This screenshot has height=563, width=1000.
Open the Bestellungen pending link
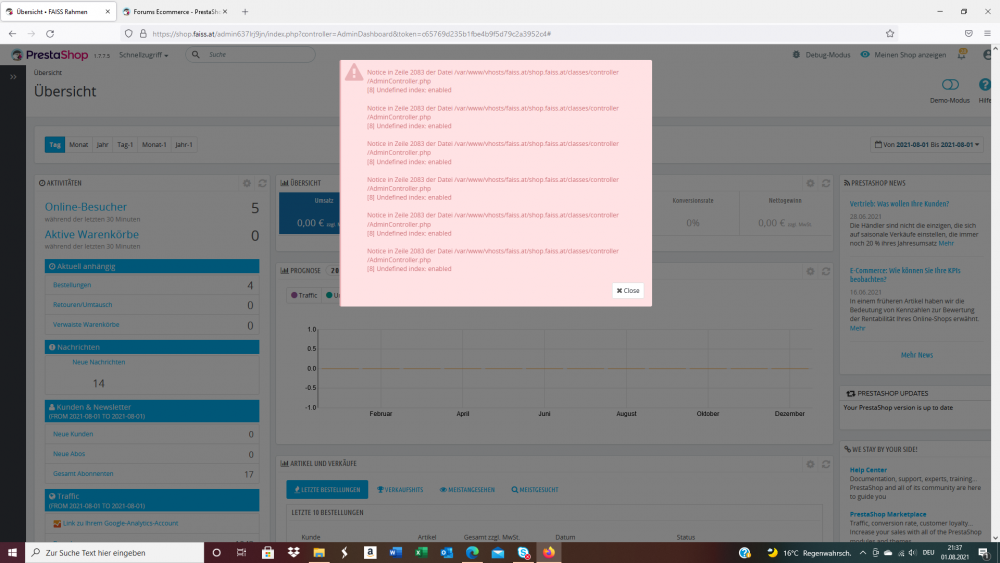(72, 285)
